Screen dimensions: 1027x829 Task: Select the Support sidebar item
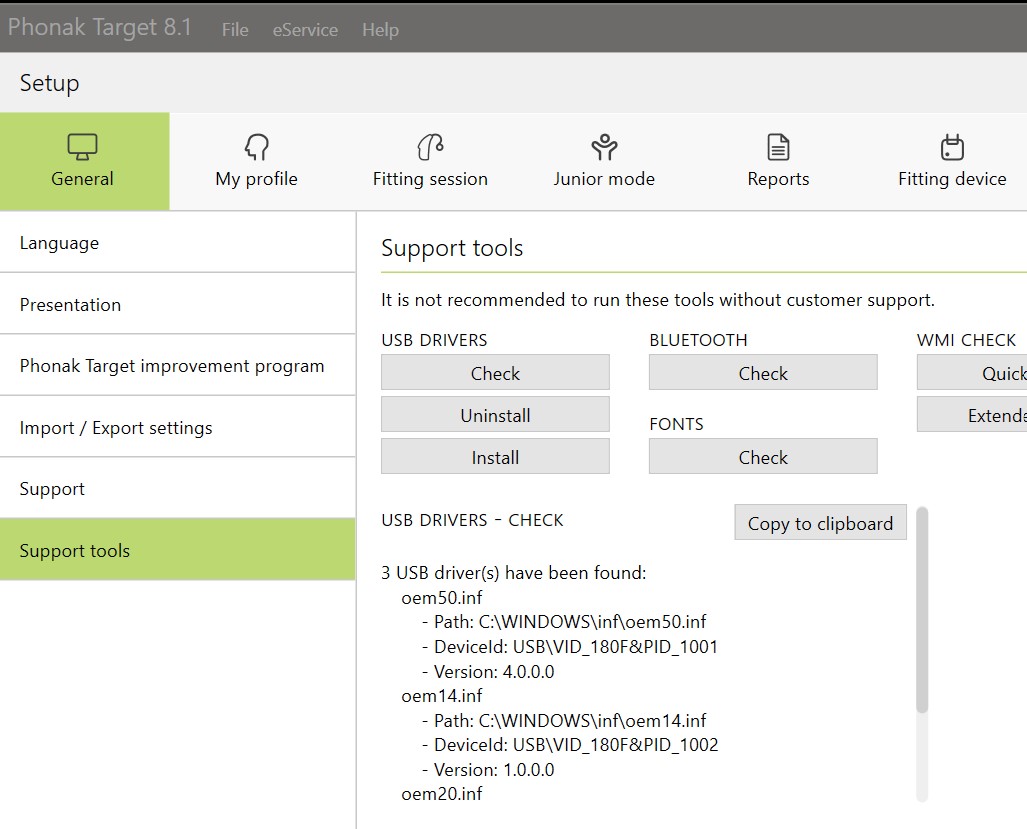[177, 488]
